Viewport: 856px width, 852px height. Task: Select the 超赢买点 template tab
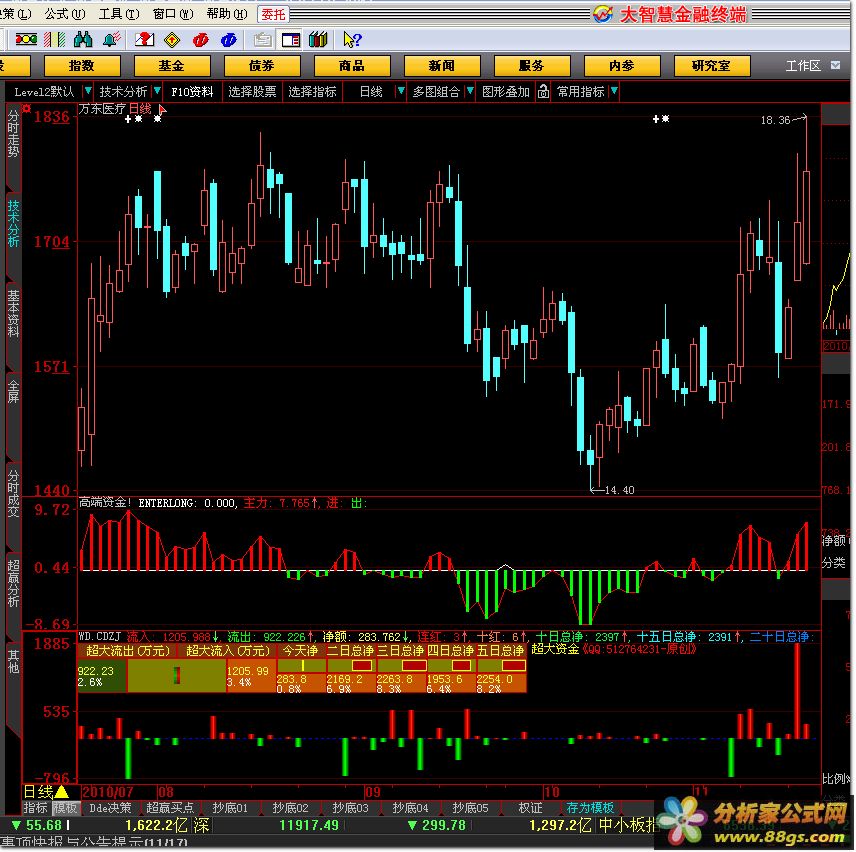(x=170, y=808)
